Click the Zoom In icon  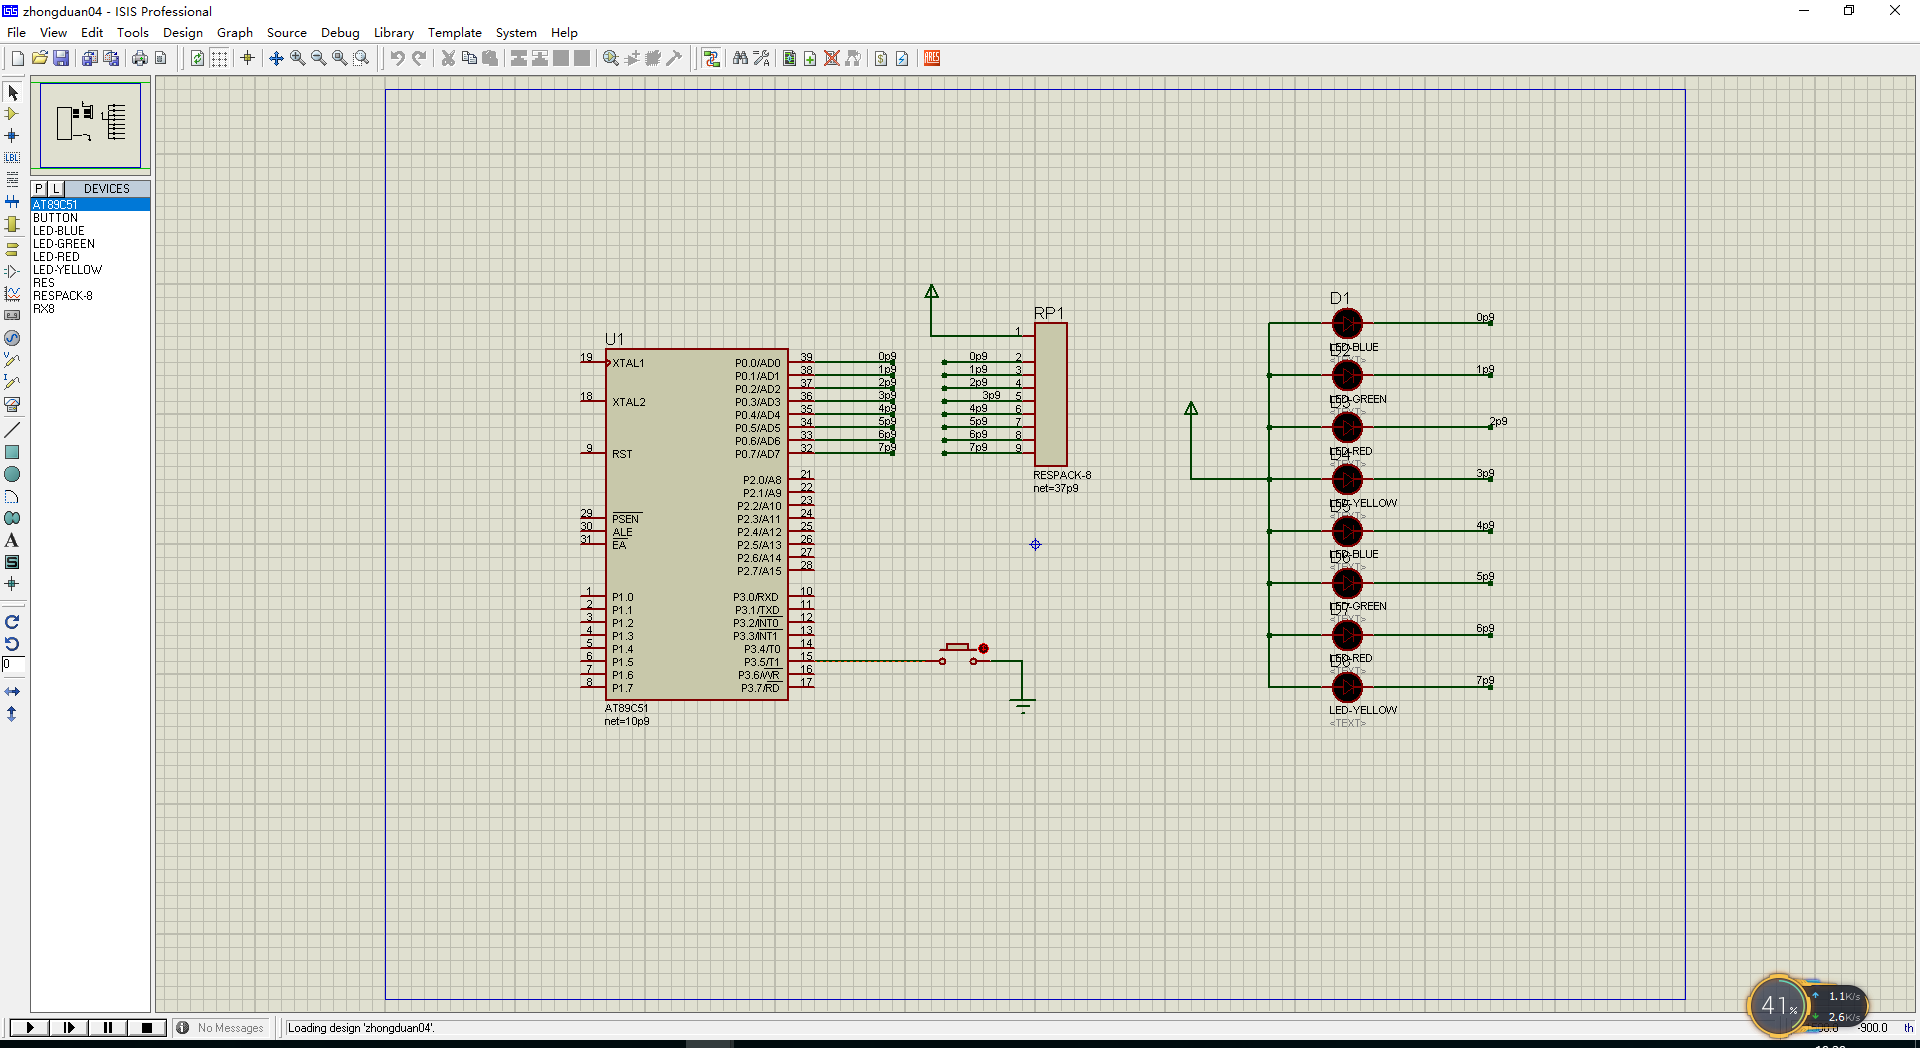coord(297,58)
